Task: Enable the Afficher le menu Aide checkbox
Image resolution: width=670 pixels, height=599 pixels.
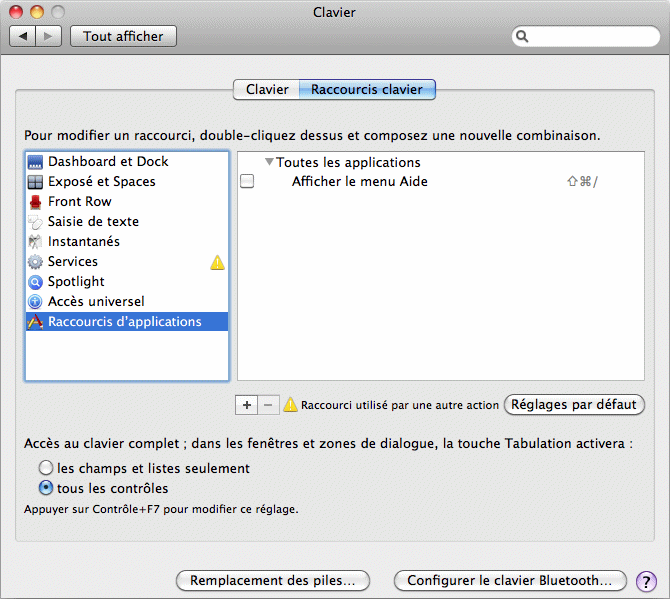Action: 247,181
